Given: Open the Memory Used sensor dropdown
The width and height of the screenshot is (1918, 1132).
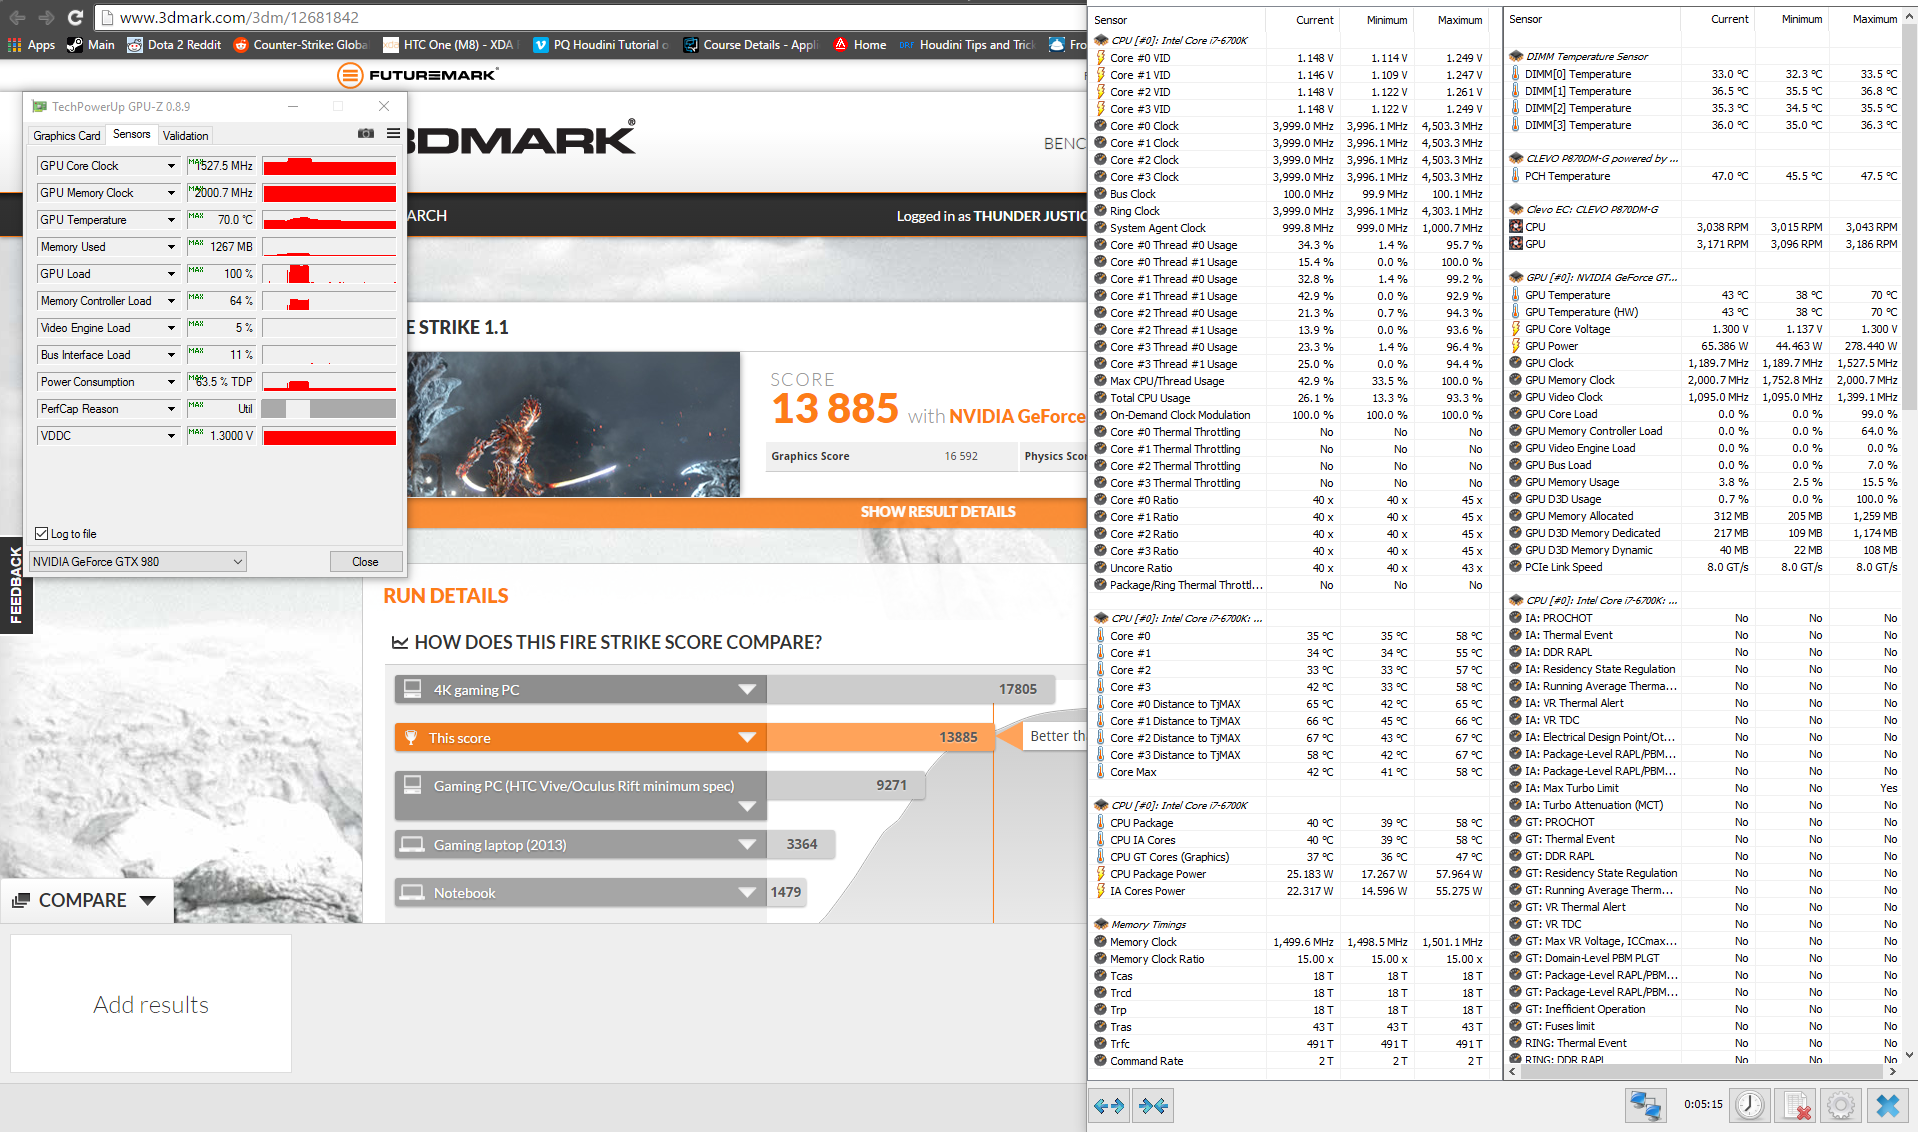Looking at the screenshot, I should tap(171, 247).
